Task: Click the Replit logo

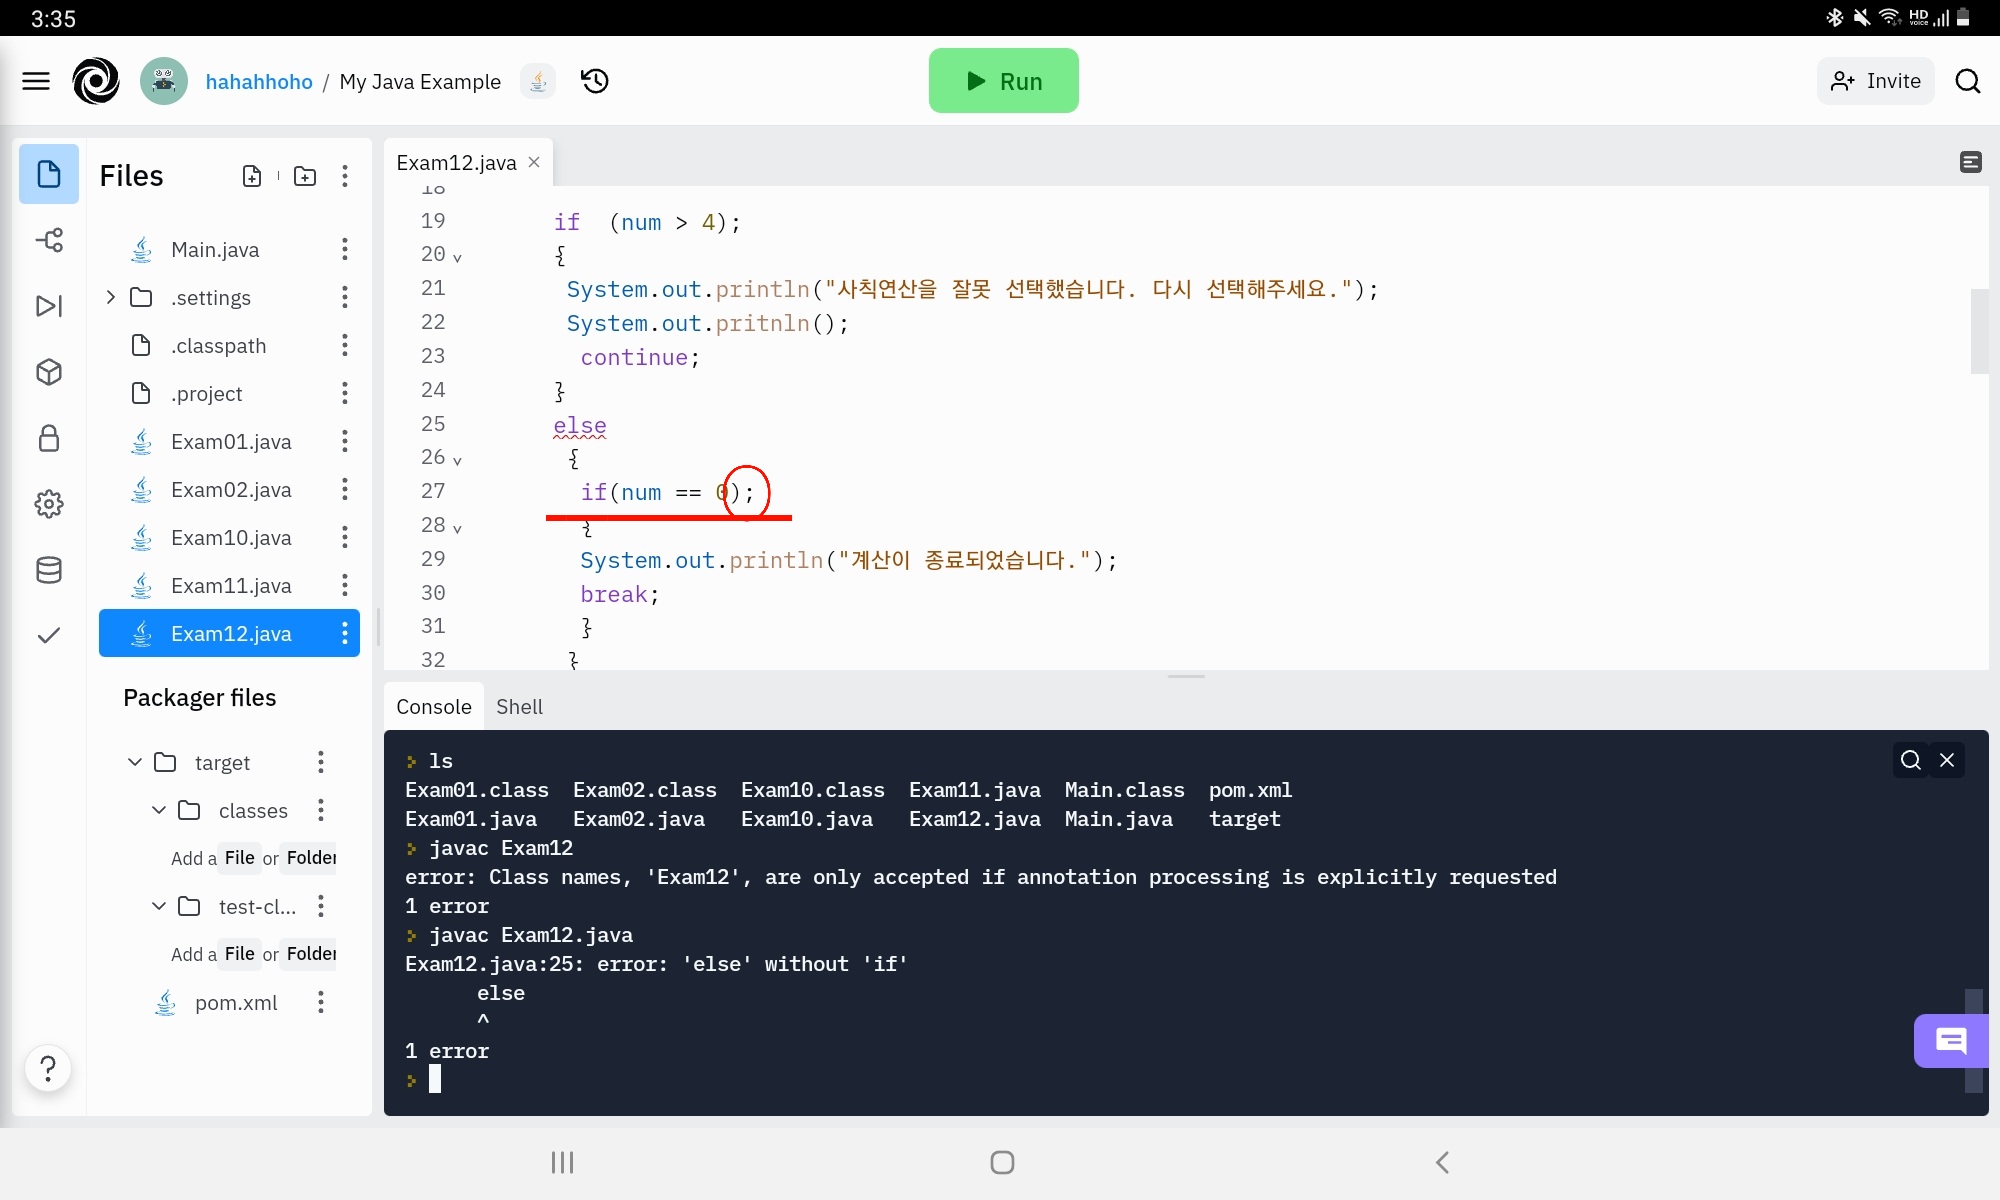Action: [x=96, y=81]
